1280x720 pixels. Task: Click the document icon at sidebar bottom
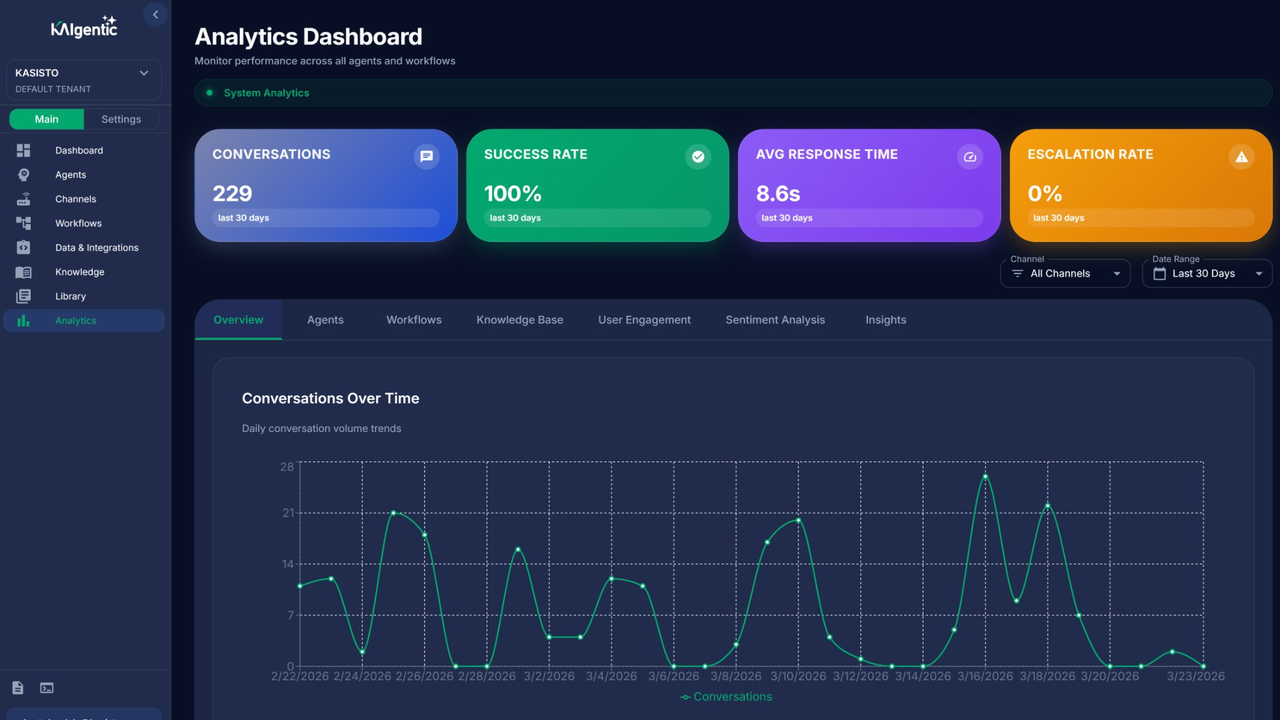click(17, 688)
